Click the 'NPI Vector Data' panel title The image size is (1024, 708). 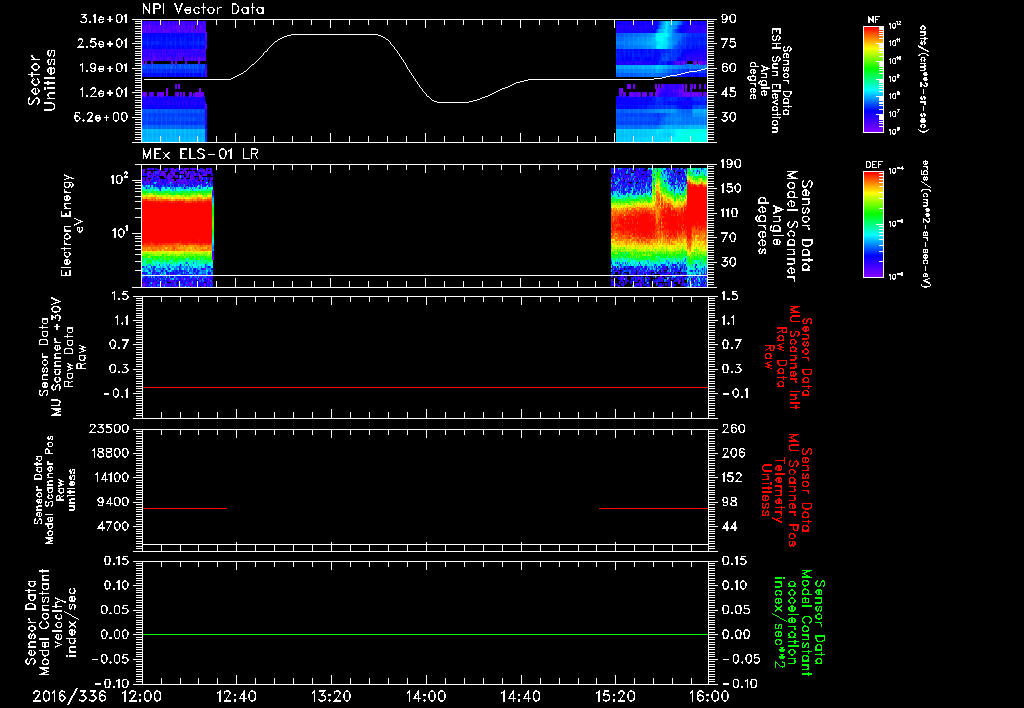pos(203,9)
